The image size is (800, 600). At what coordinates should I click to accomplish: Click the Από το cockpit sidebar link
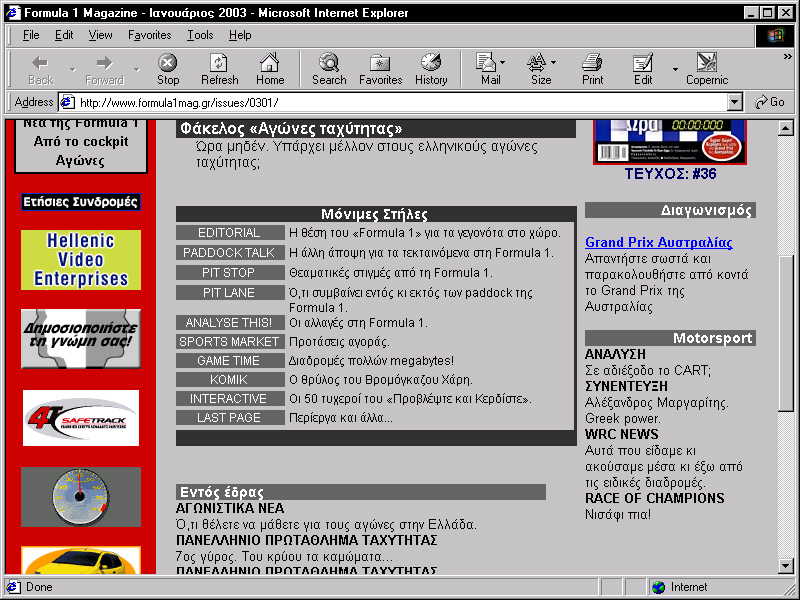(81, 141)
